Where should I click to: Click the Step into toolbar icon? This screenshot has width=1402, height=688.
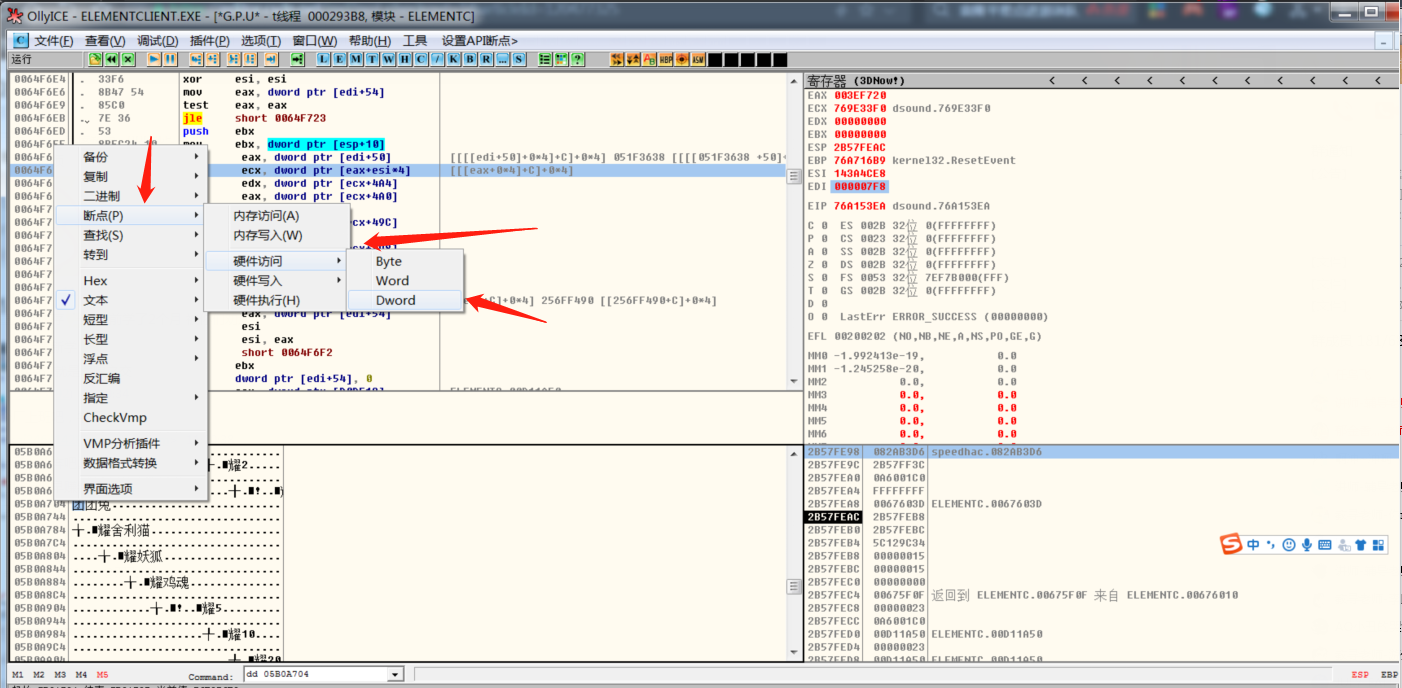coord(196,59)
